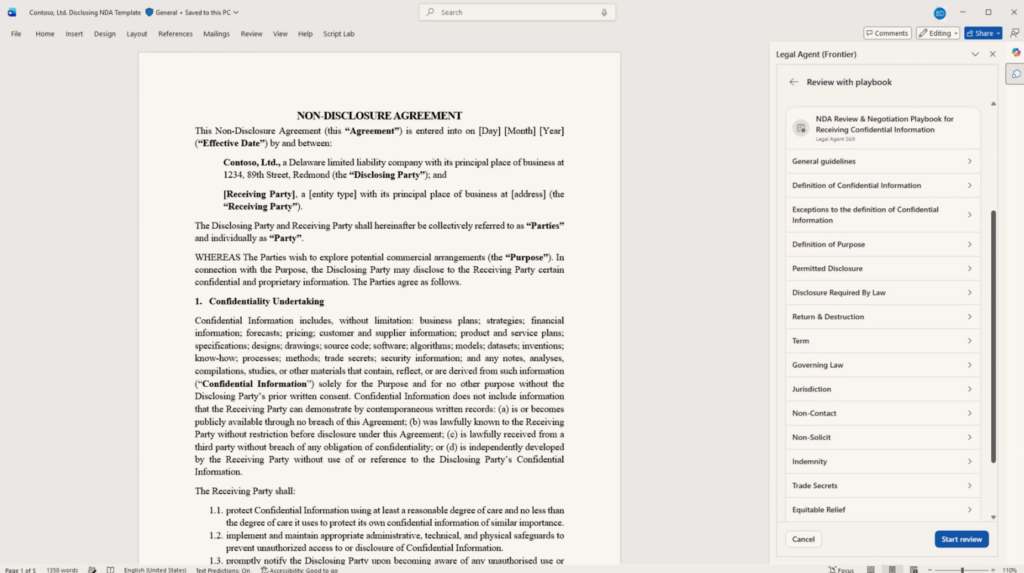Click the zoom out minus button
The image size is (1024, 573).
click(x=930, y=570)
